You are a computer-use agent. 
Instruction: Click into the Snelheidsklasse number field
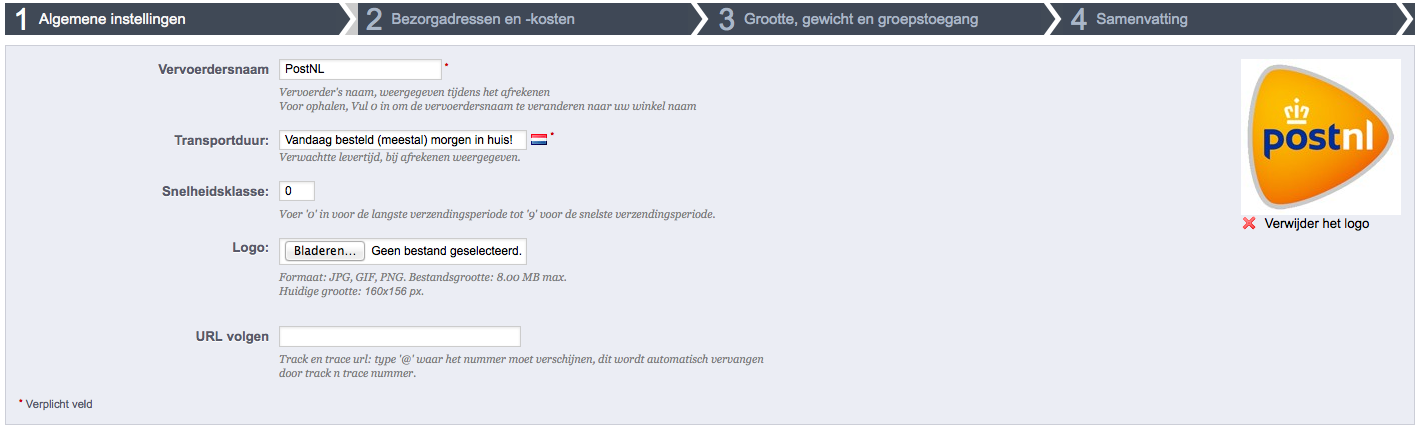pyautogui.click(x=297, y=190)
